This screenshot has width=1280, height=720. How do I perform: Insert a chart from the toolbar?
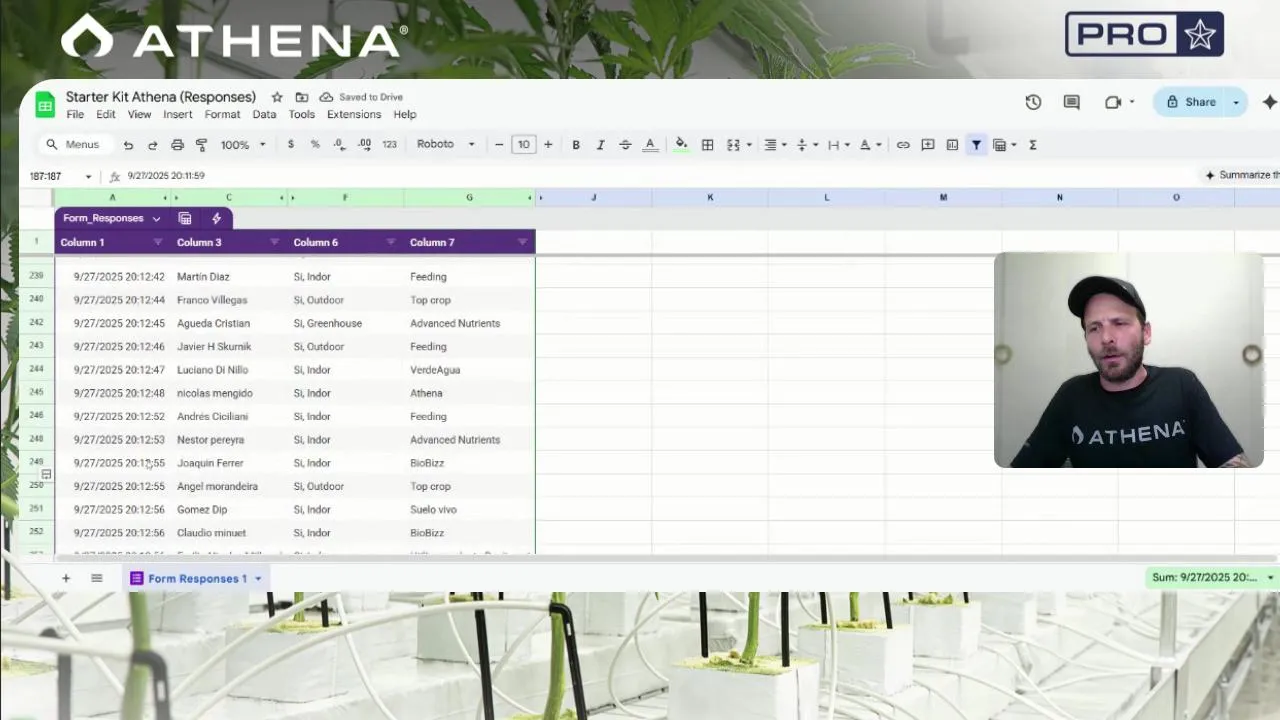pyautogui.click(x=952, y=145)
